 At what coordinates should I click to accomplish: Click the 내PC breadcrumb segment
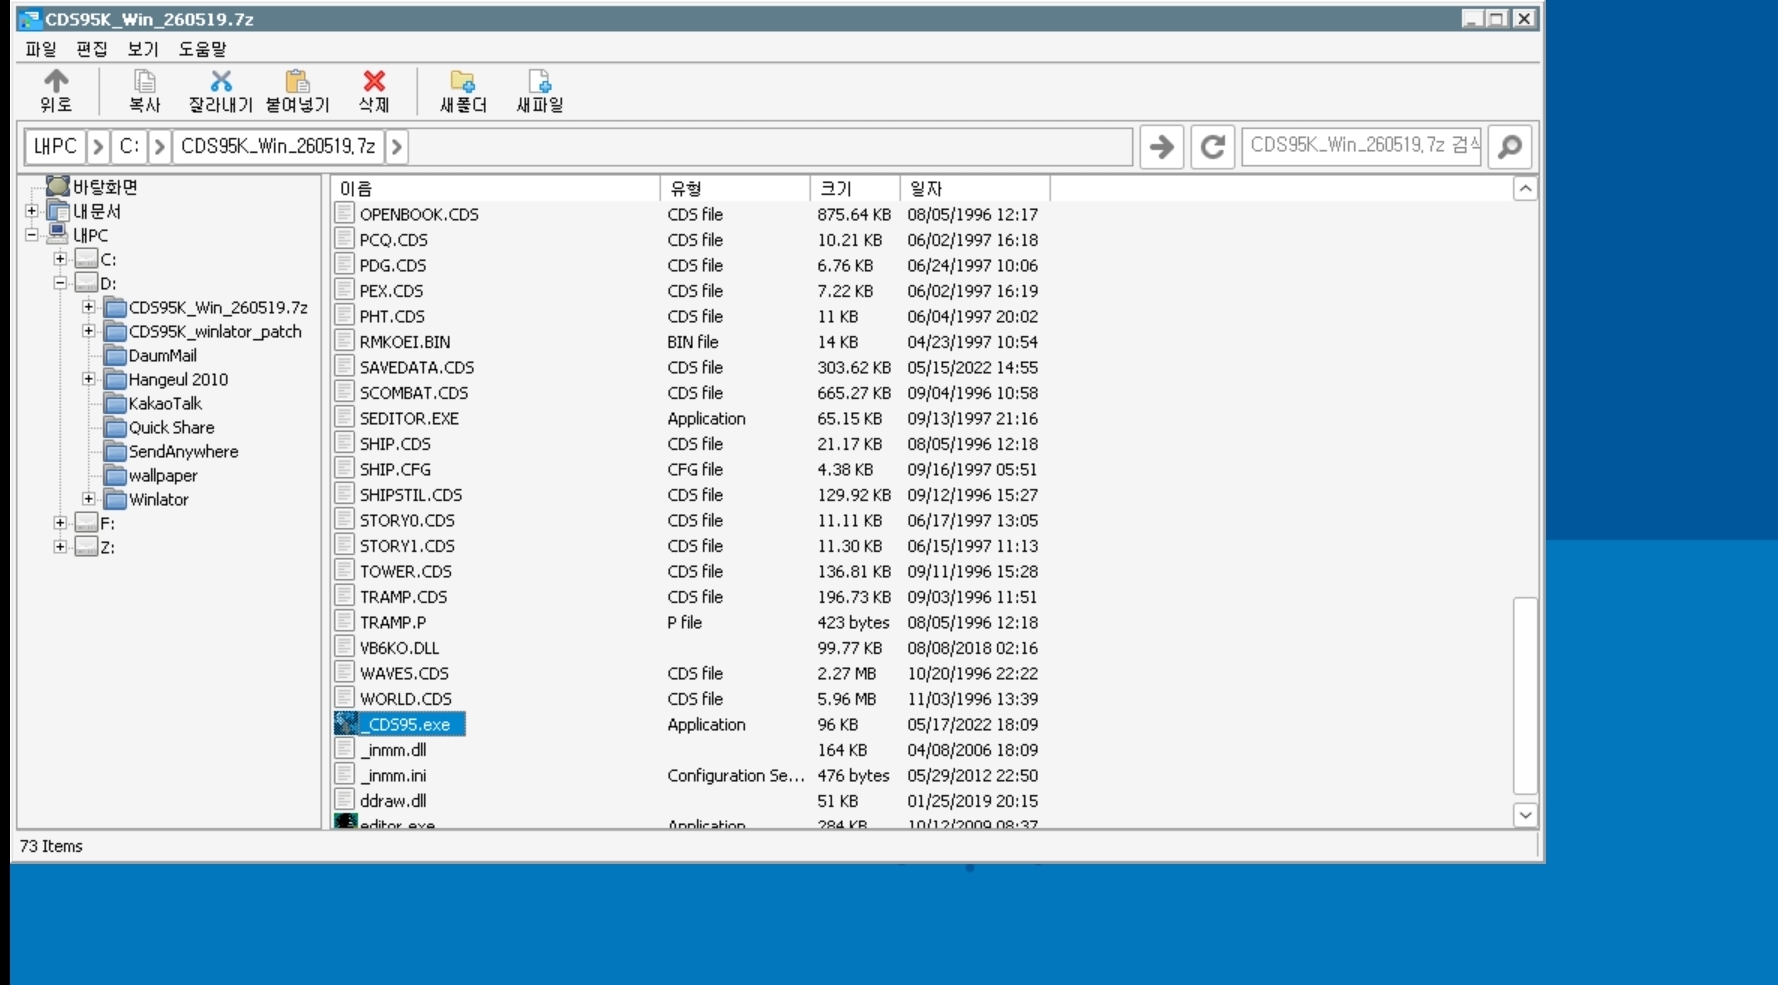click(55, 147)
